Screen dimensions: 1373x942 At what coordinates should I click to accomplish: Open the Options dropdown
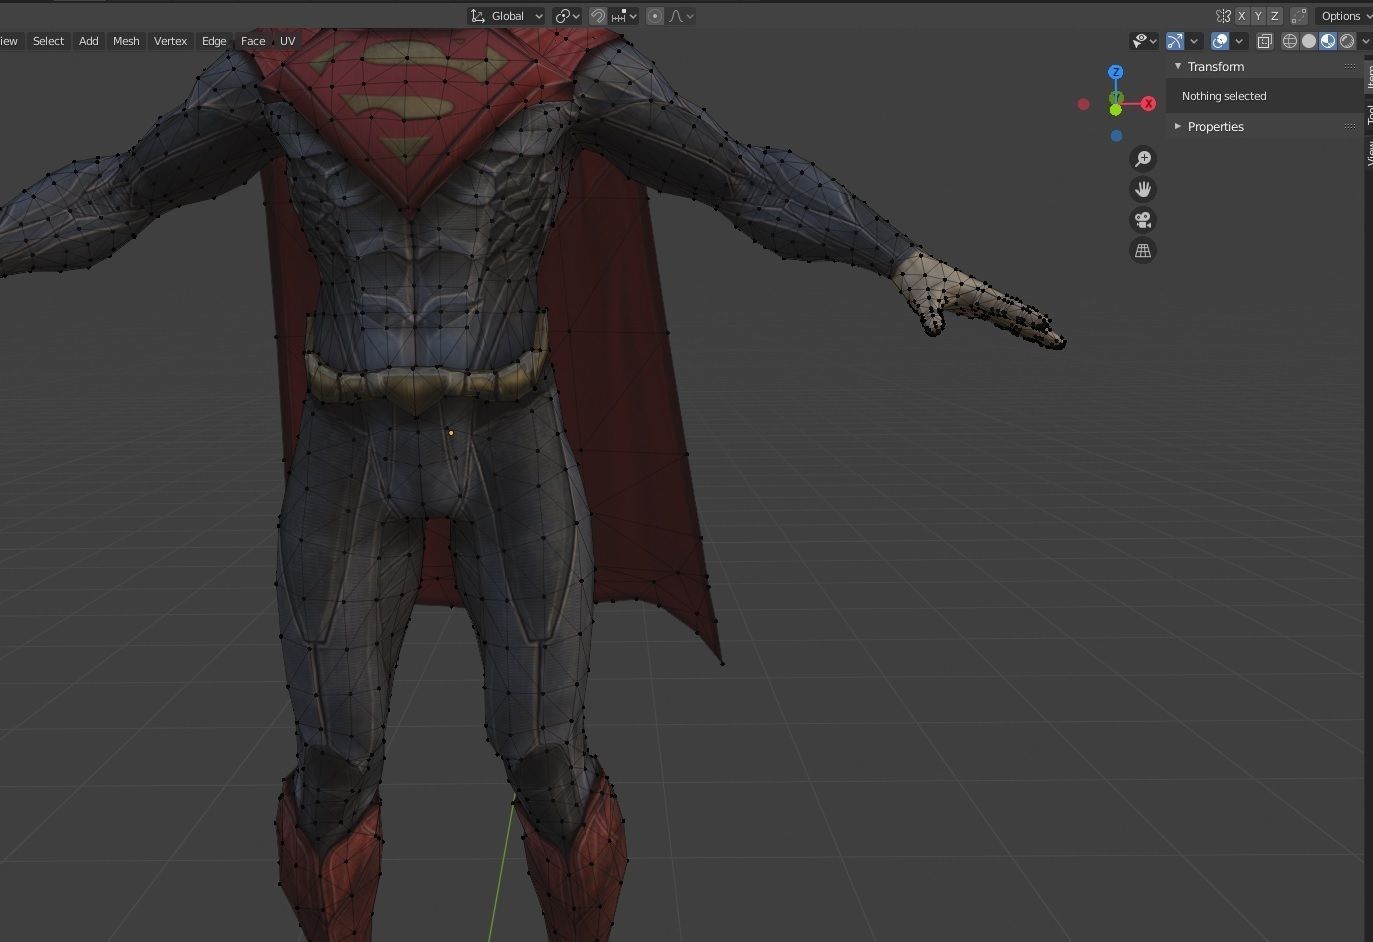[x=1344, y=16]
